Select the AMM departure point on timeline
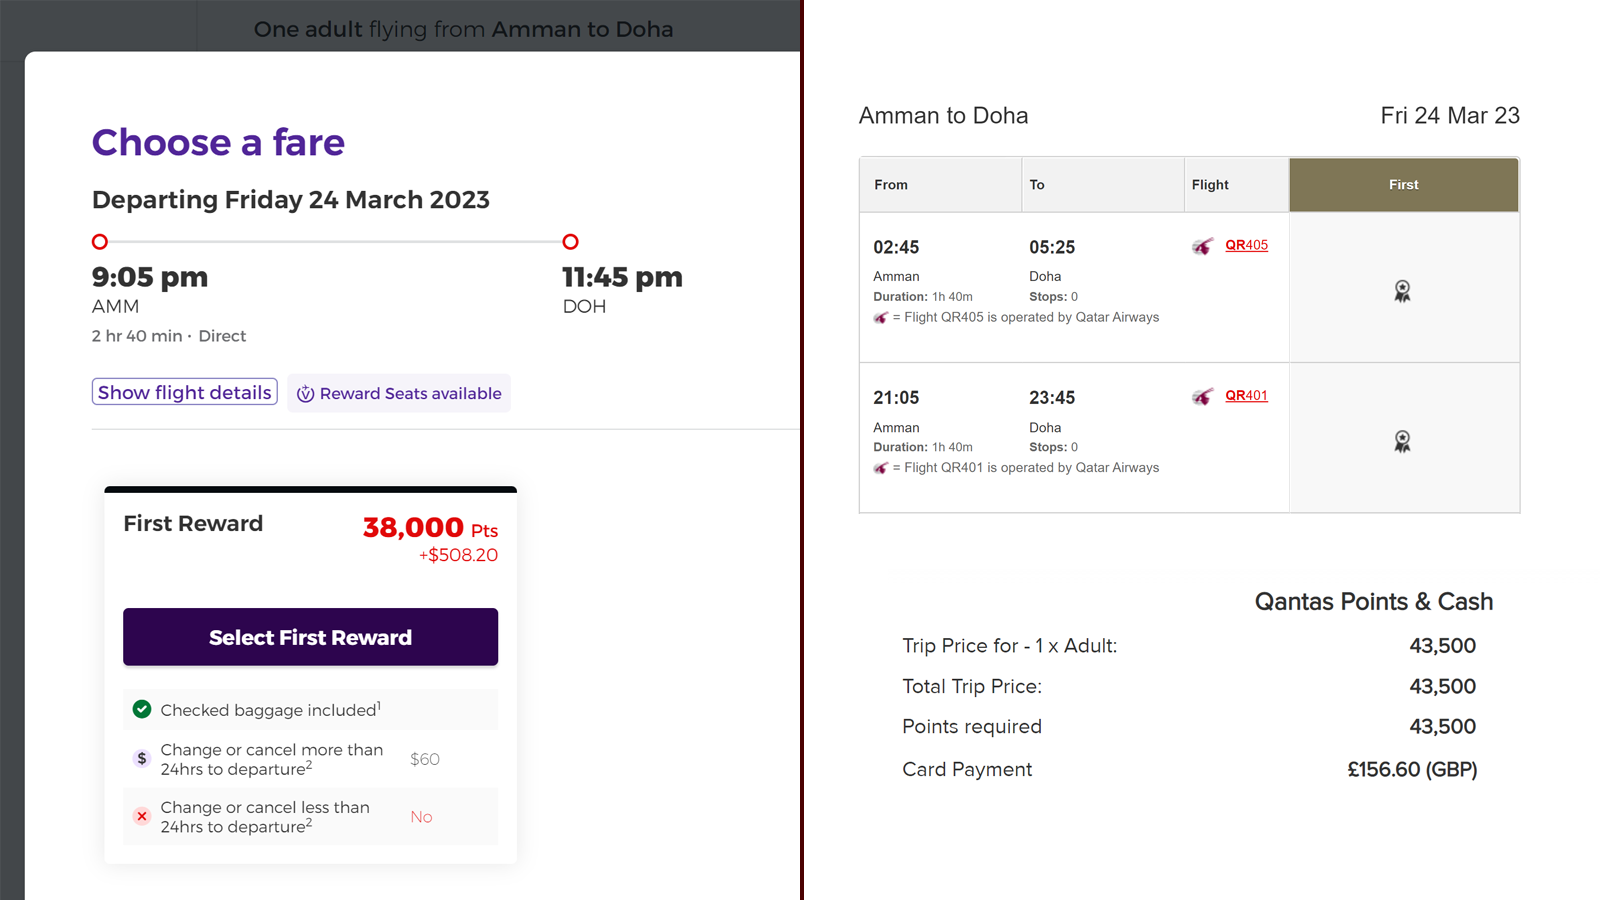1600x900 pixels. pyautogui.click(x=100, y=242)
